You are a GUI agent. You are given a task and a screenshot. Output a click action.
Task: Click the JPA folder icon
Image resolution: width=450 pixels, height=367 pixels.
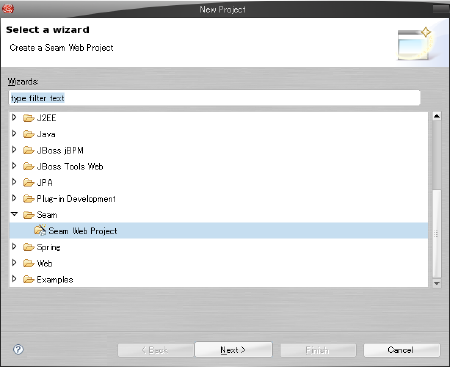pos(29,183)
